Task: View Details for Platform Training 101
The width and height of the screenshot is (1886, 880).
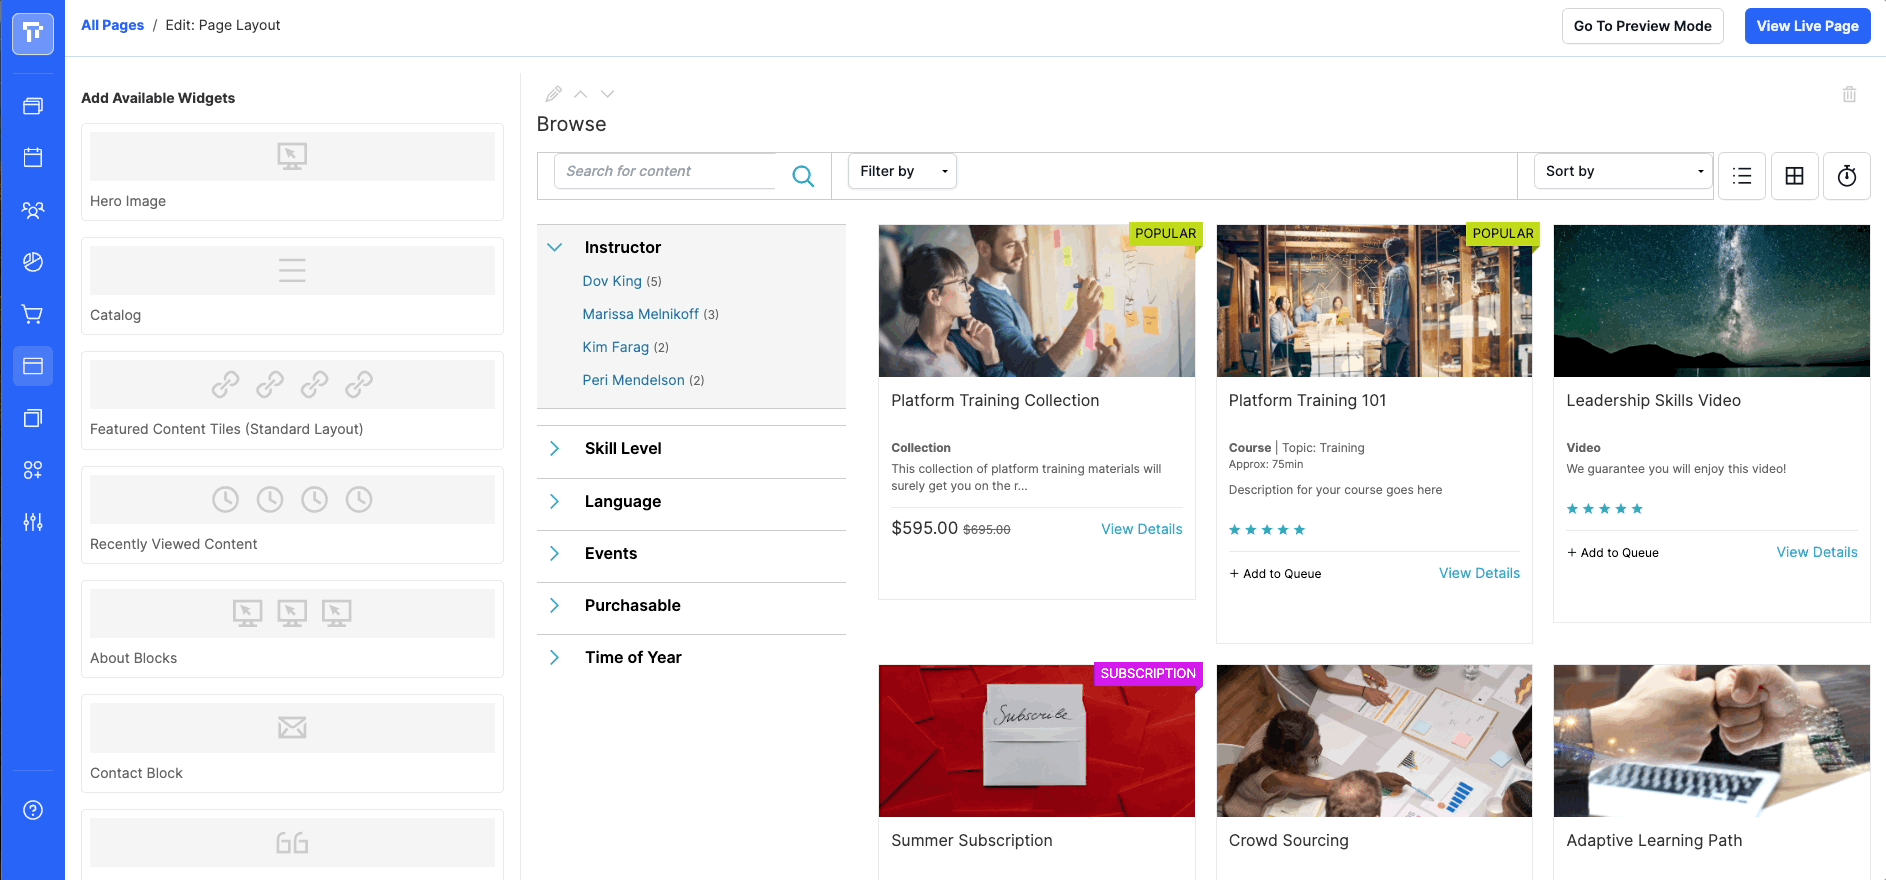Action: pos(1479,573)
